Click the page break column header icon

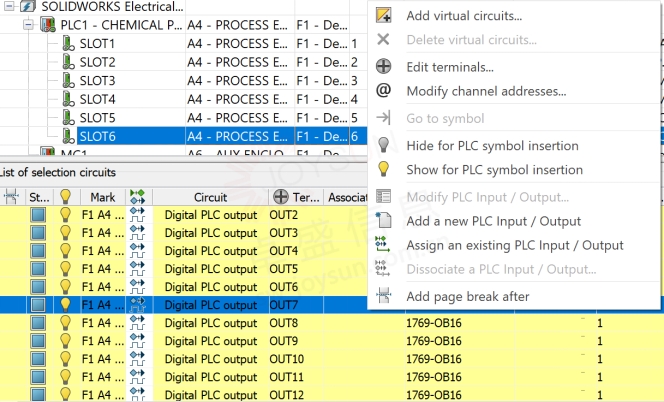tap(11, 197)
